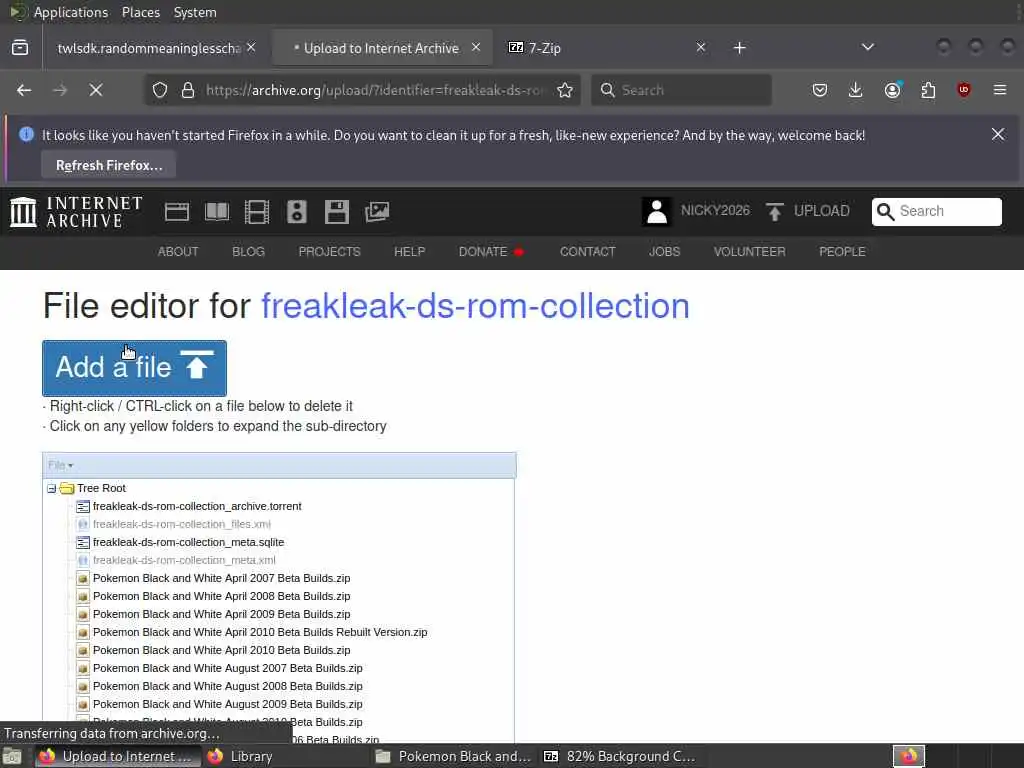Open the CONTACT navigation link
The width and height of the screenshot is (1024, 768).
(x=587, y=252)
